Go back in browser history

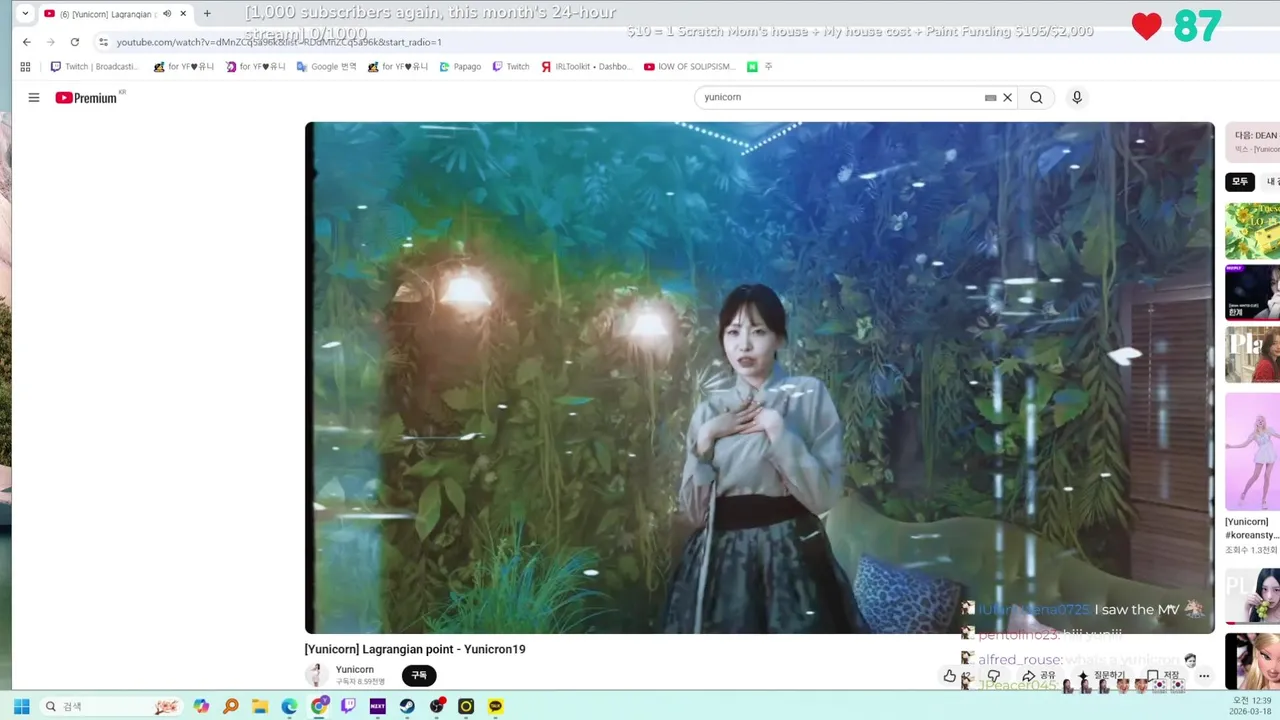click(27, 42)
